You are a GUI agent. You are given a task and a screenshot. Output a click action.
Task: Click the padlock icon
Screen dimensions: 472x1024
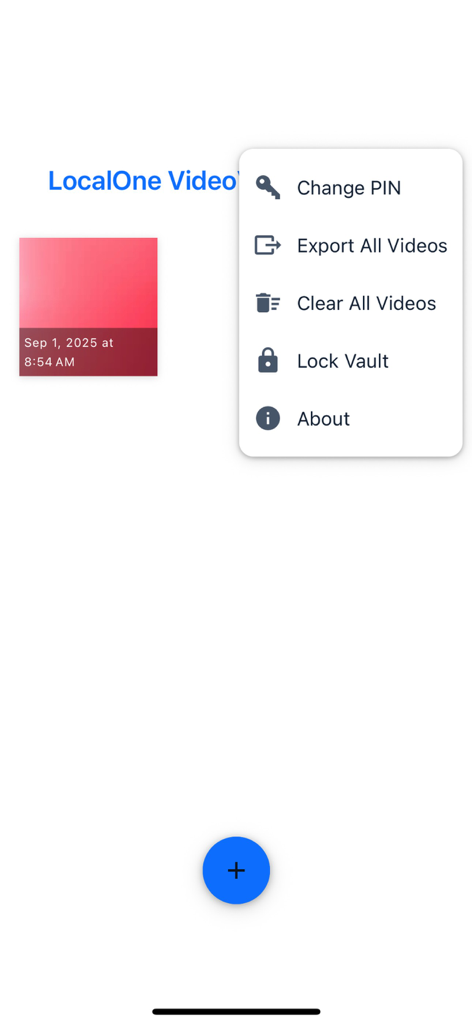[x=268, y=360]
